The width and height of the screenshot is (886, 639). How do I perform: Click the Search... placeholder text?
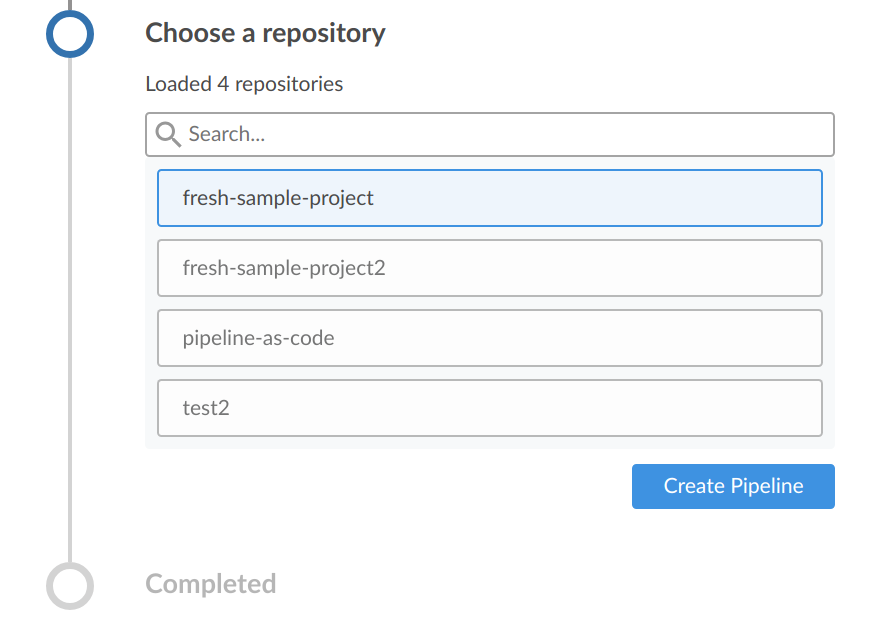coord(227,134)
